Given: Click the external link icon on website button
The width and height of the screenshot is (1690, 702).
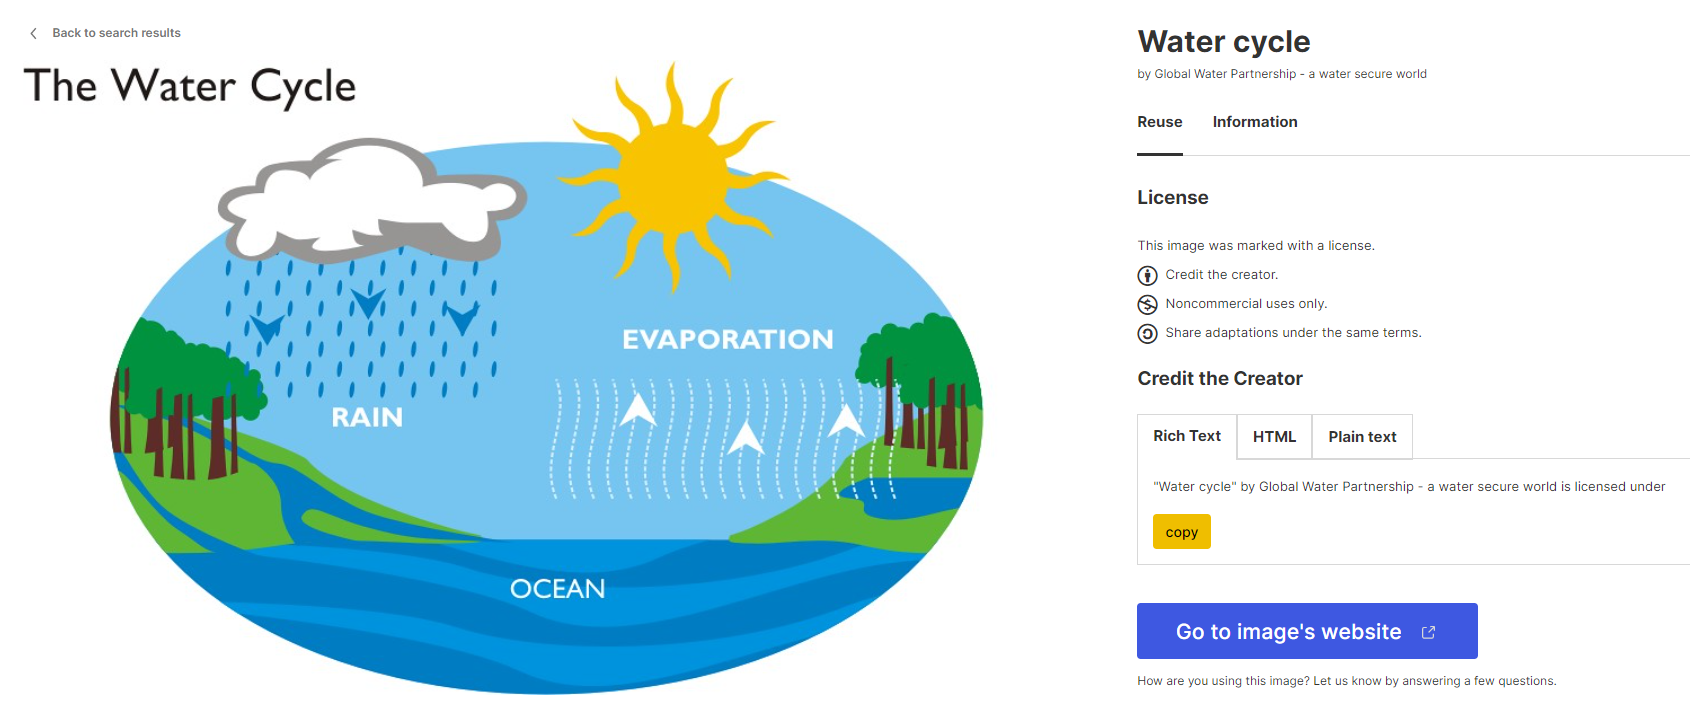Looking at the screenshot, I should point(1428,631).
